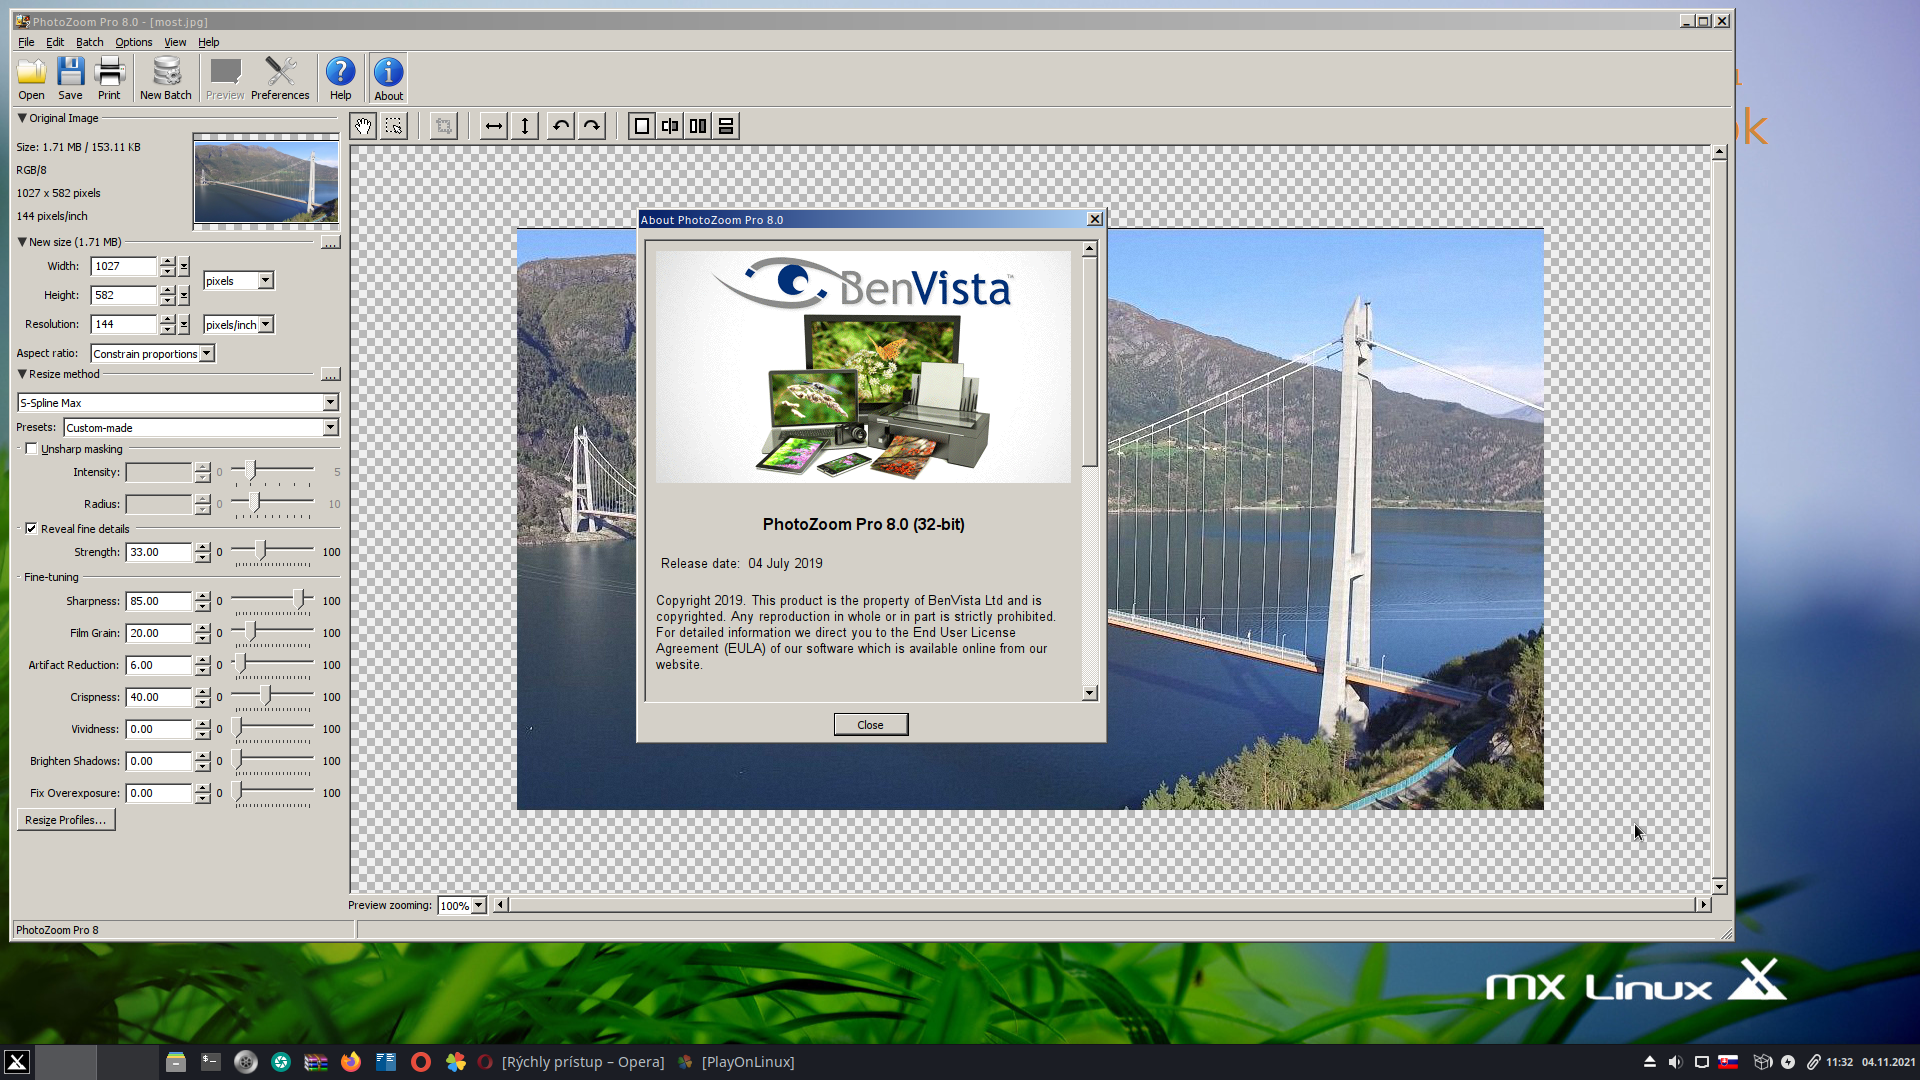Switch to the Rýchly prístup Opera window
This screenshot has width=1920, height=1080.
pyautogui.click(x=572, y=1062)
